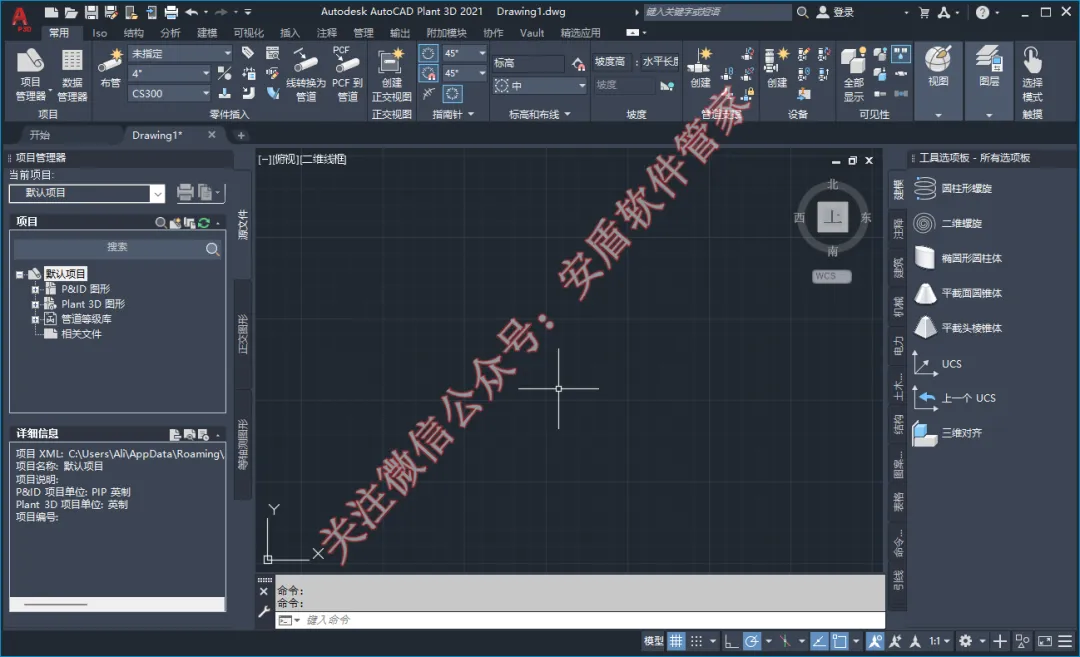Viewport: 1080px width, 657px height.
Task: Open the 视图 view panel
Action: (x=938, y=67)
